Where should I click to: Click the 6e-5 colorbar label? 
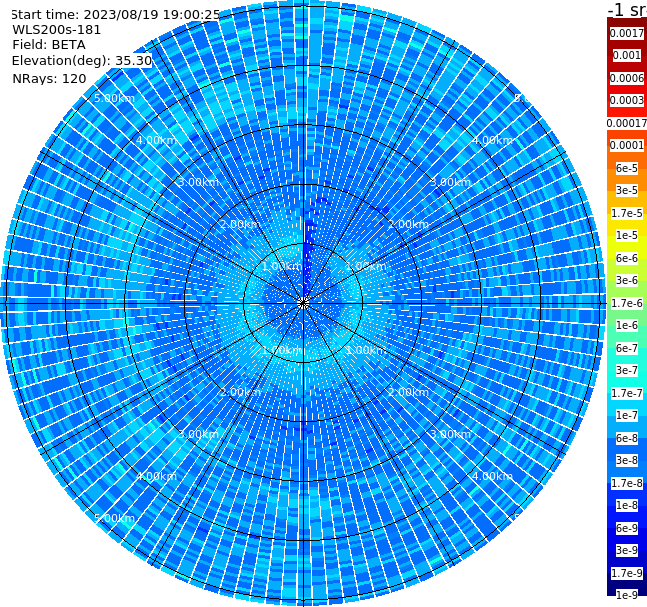[627, 168]
